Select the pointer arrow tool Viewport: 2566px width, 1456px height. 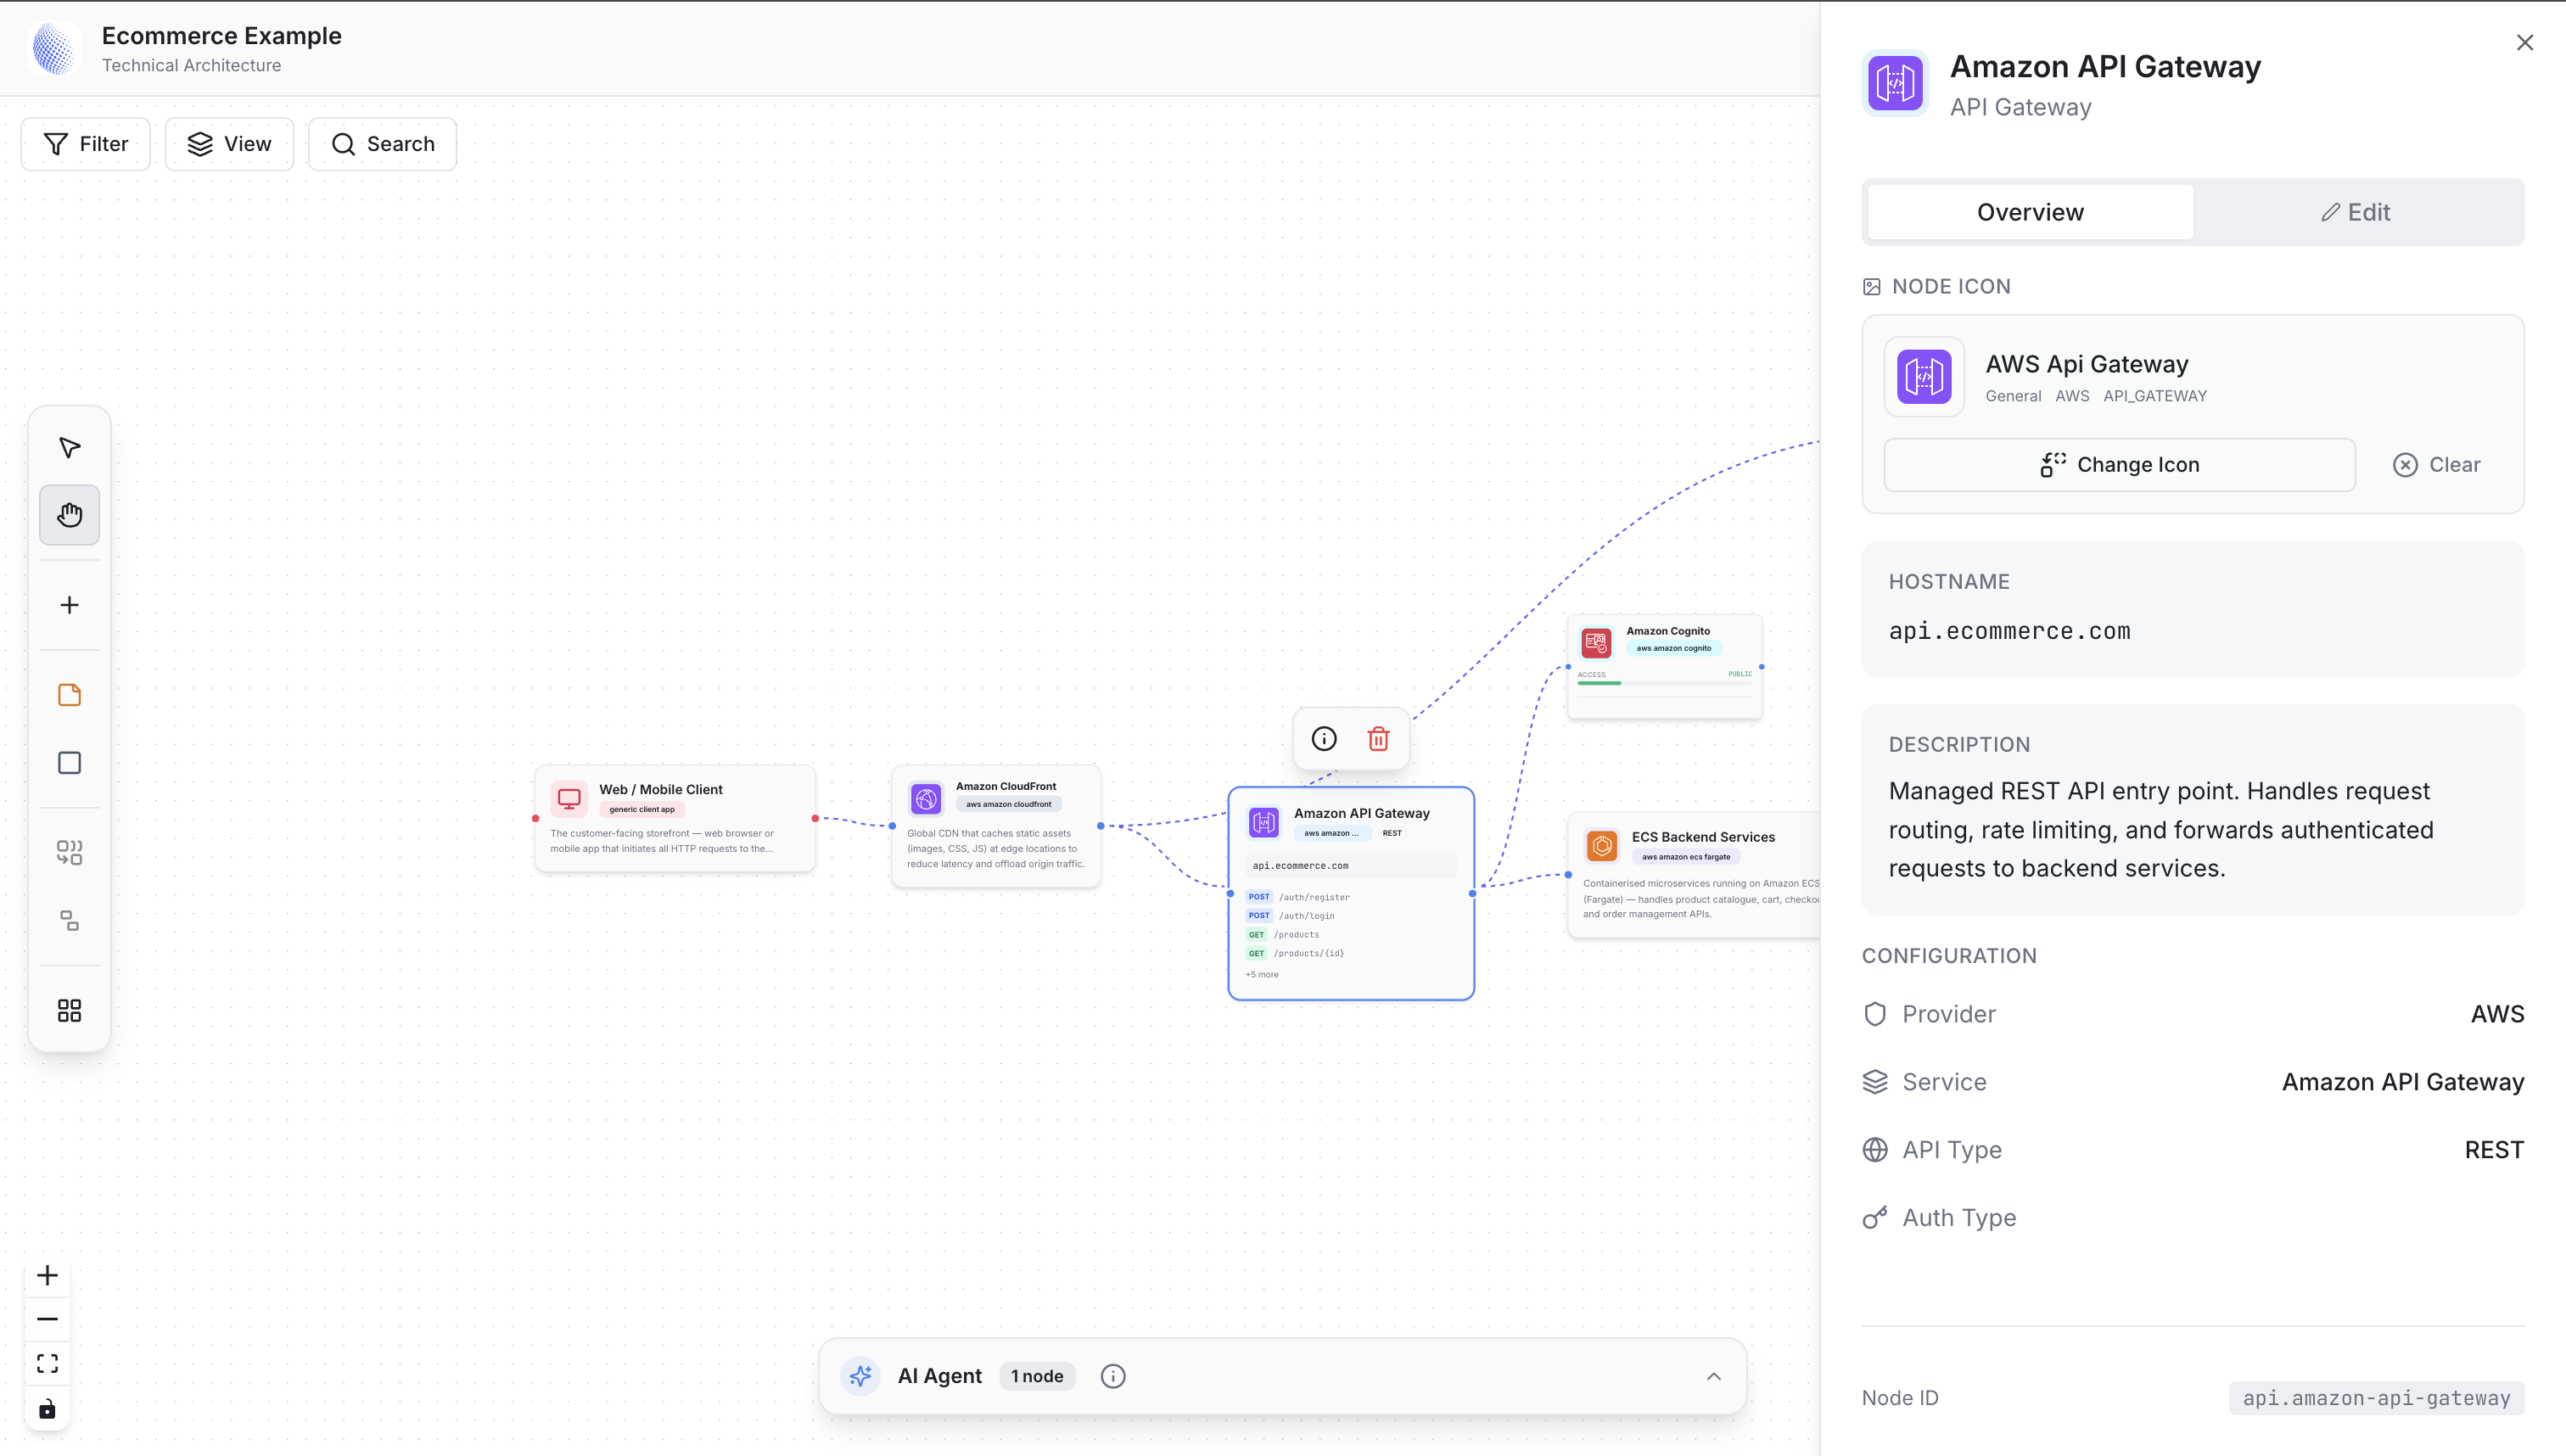click(x=69, y=447)
